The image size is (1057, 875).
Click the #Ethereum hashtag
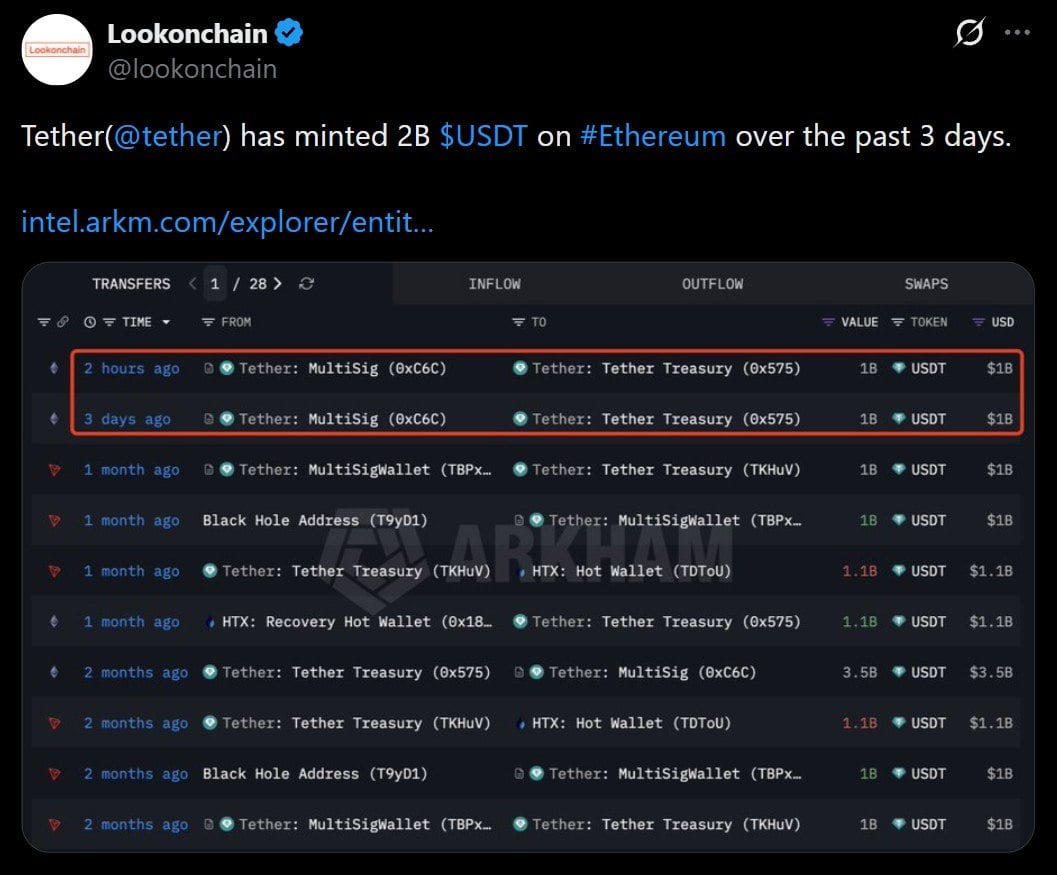click(653, 136)
